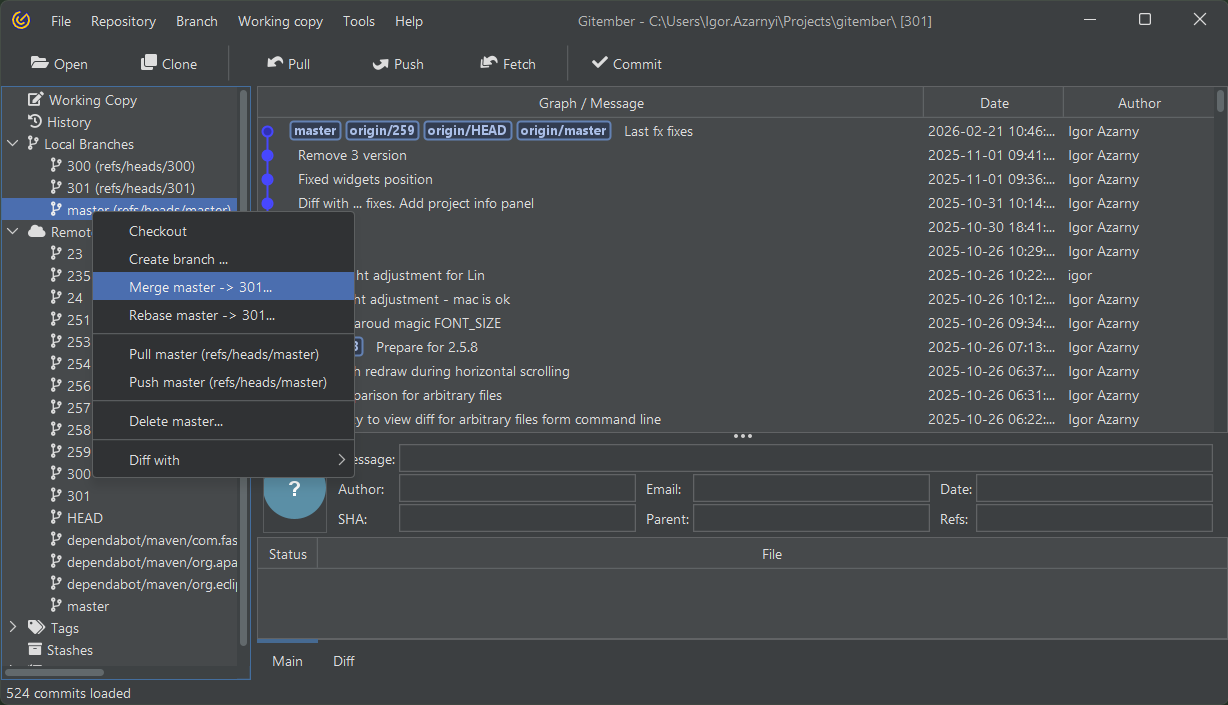The image size is (1228, 705).
Task: Switch to the Diff tab
Action: click(343, 661)
